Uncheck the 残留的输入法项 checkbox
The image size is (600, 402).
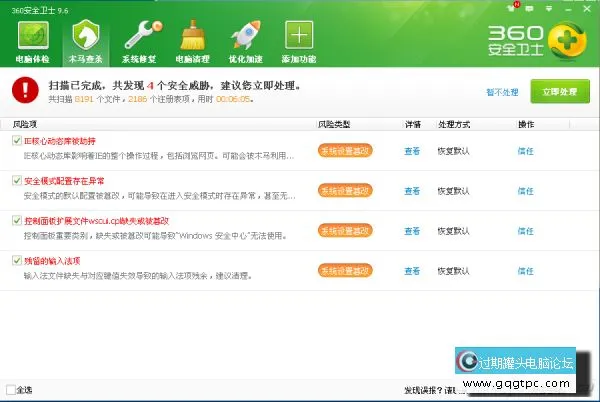16,260
